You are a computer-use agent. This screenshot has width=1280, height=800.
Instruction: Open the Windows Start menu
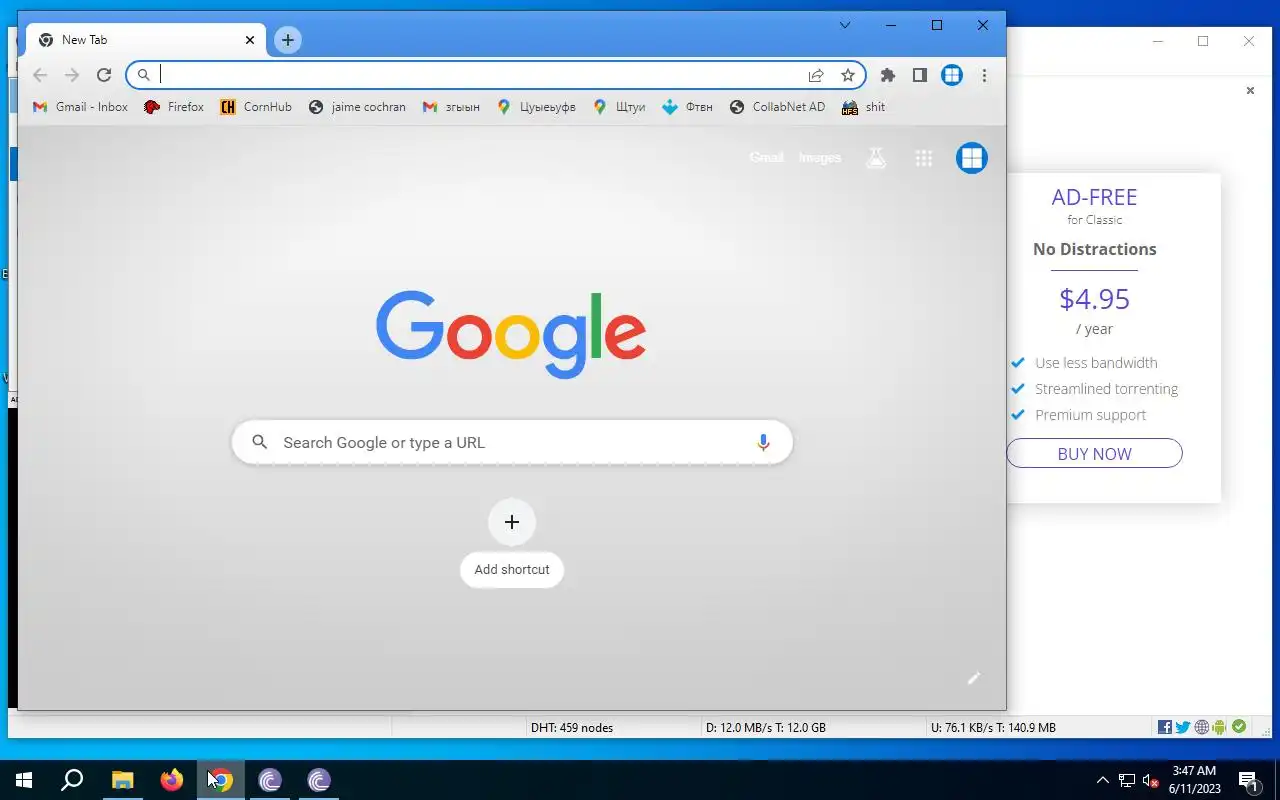click(x=24, y=780)
